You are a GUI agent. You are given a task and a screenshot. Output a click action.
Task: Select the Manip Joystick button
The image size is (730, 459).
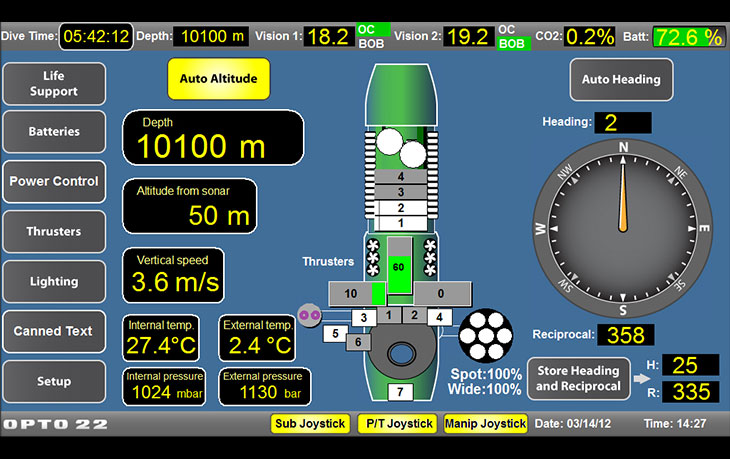click(485, 424)
